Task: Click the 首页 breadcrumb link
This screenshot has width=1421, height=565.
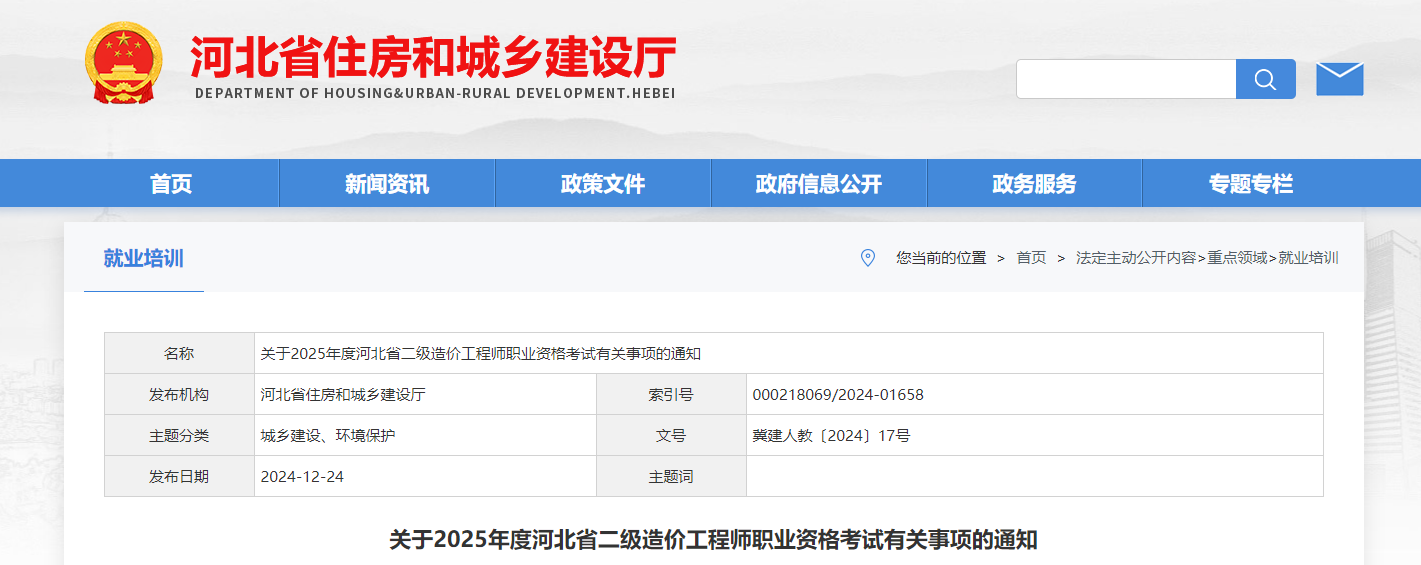Action: click(1031, 258)
